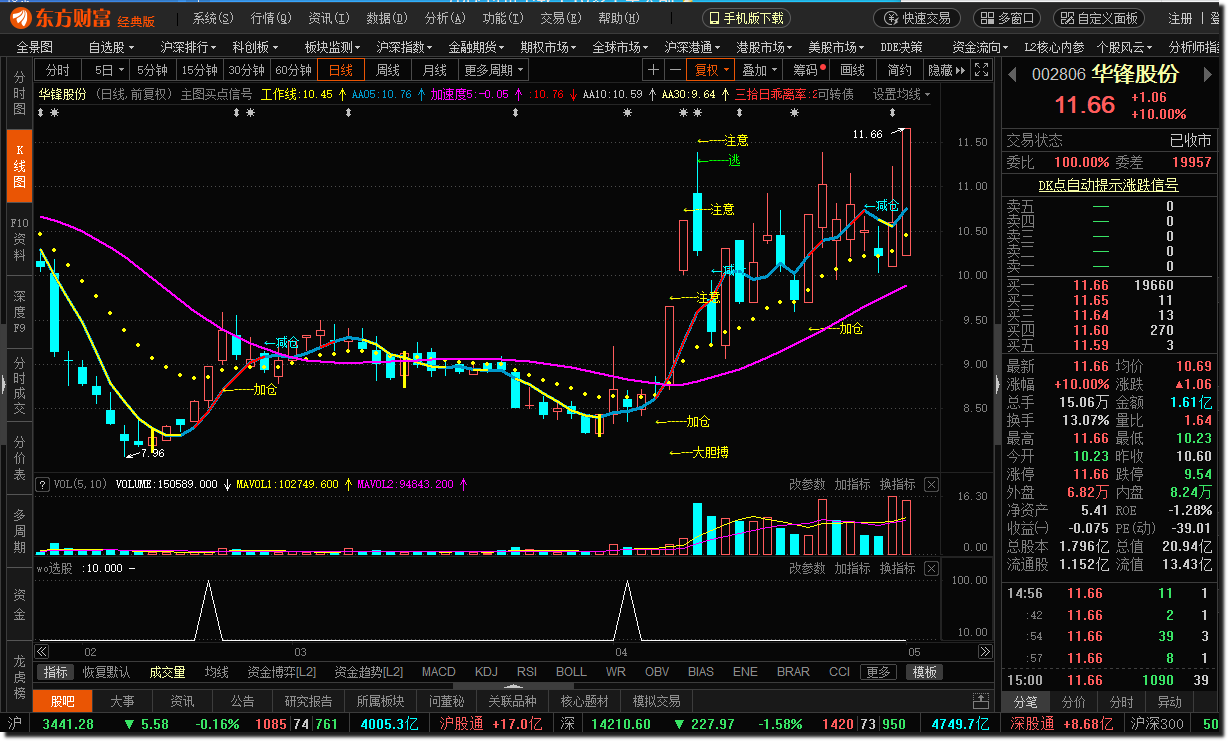Toggle the KDJ indicator on chart

486,672
